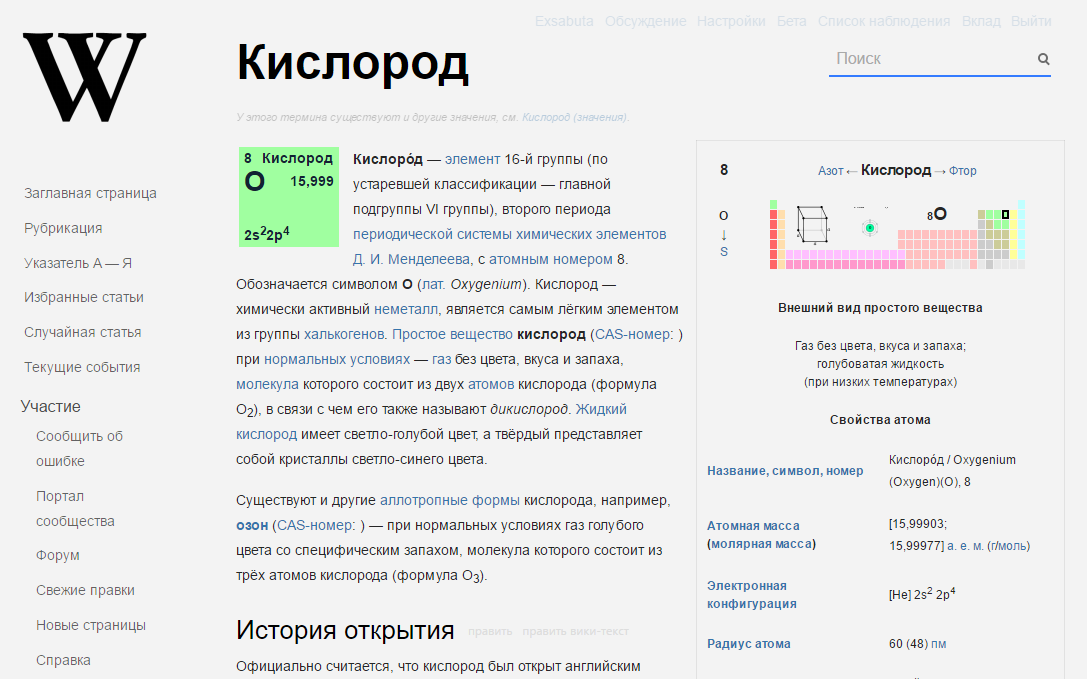
Task: Open the periodic table thumbnail image
Action: click(x=897, y=234)
